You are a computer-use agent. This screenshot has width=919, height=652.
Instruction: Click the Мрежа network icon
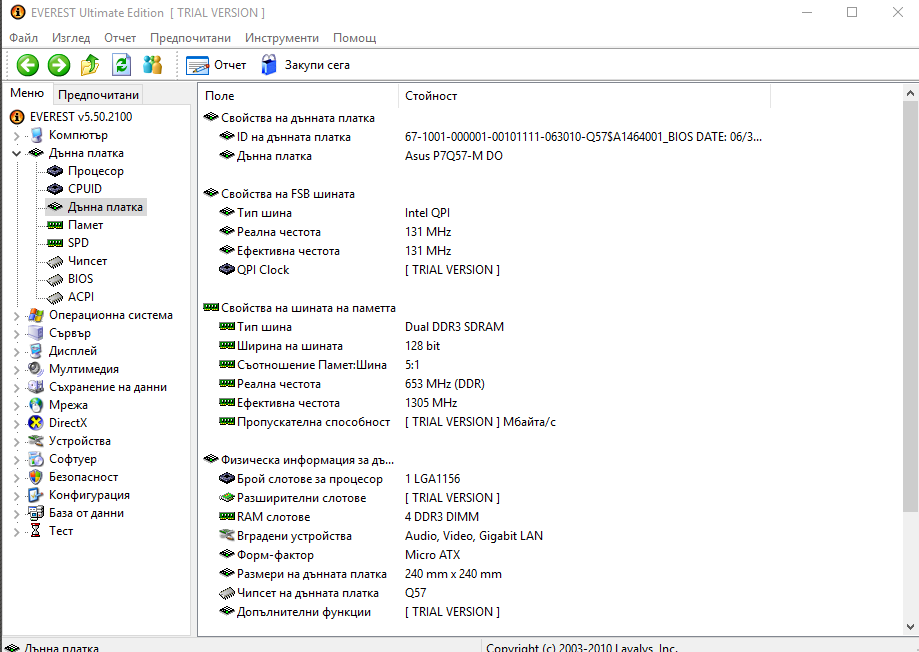(x=36, y=405)
